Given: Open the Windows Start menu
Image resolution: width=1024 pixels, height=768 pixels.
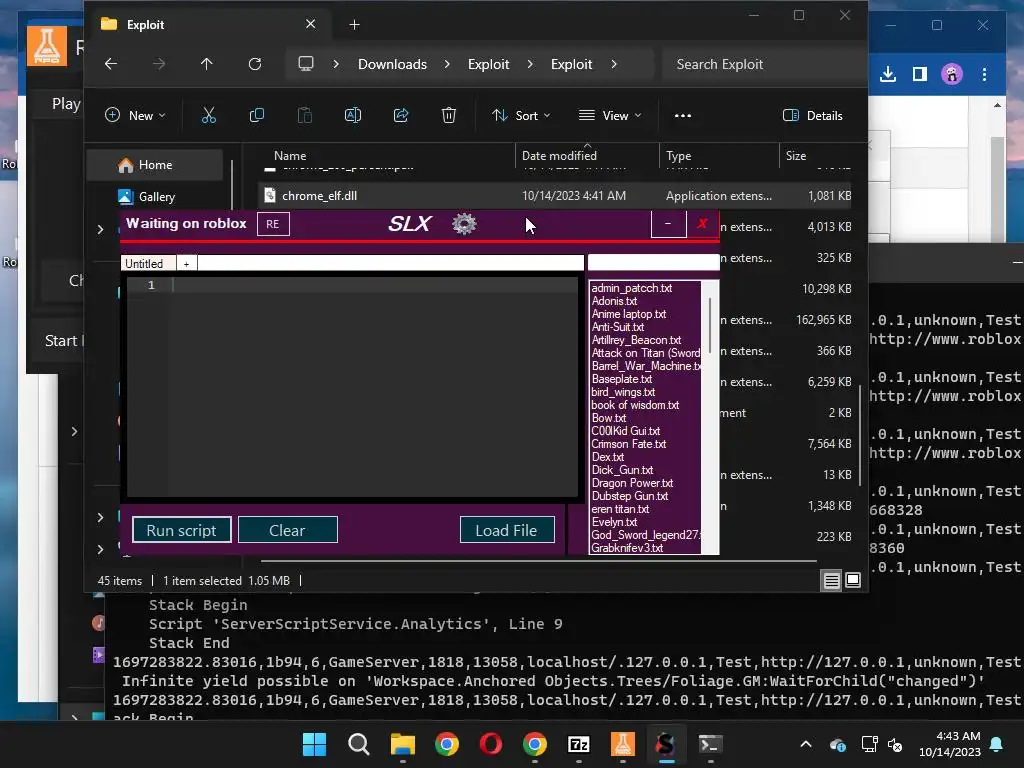Looking at the screenshot, I should click(x=314, y=744).
